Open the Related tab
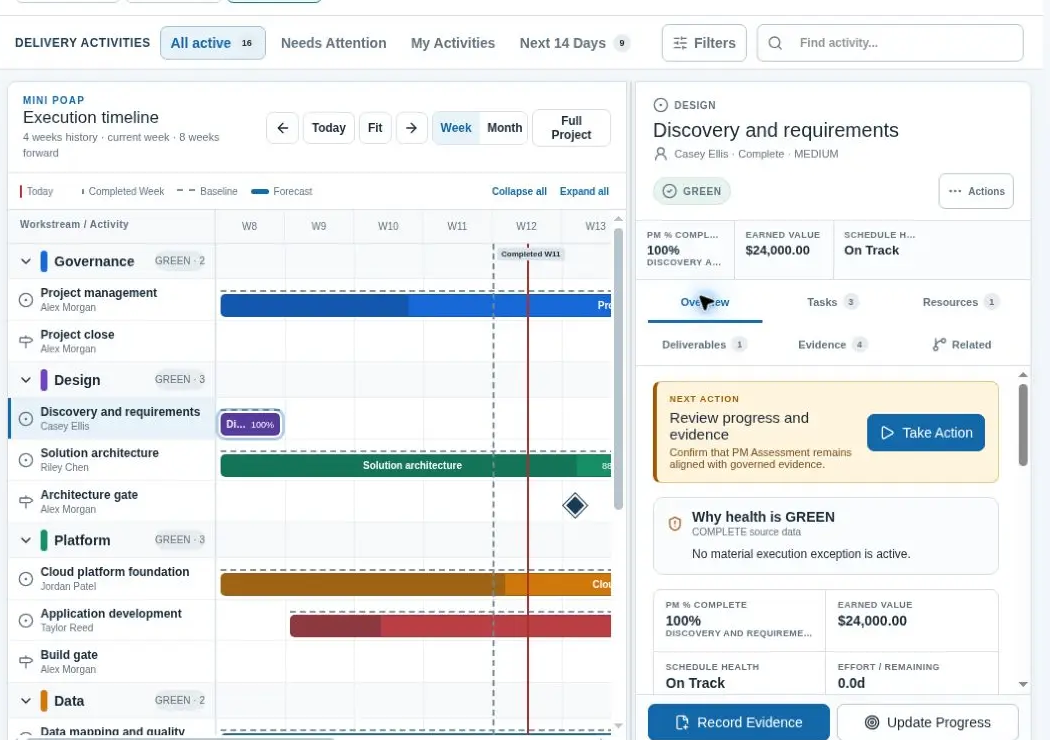The image size is (1050, 740). pos(962,344)
